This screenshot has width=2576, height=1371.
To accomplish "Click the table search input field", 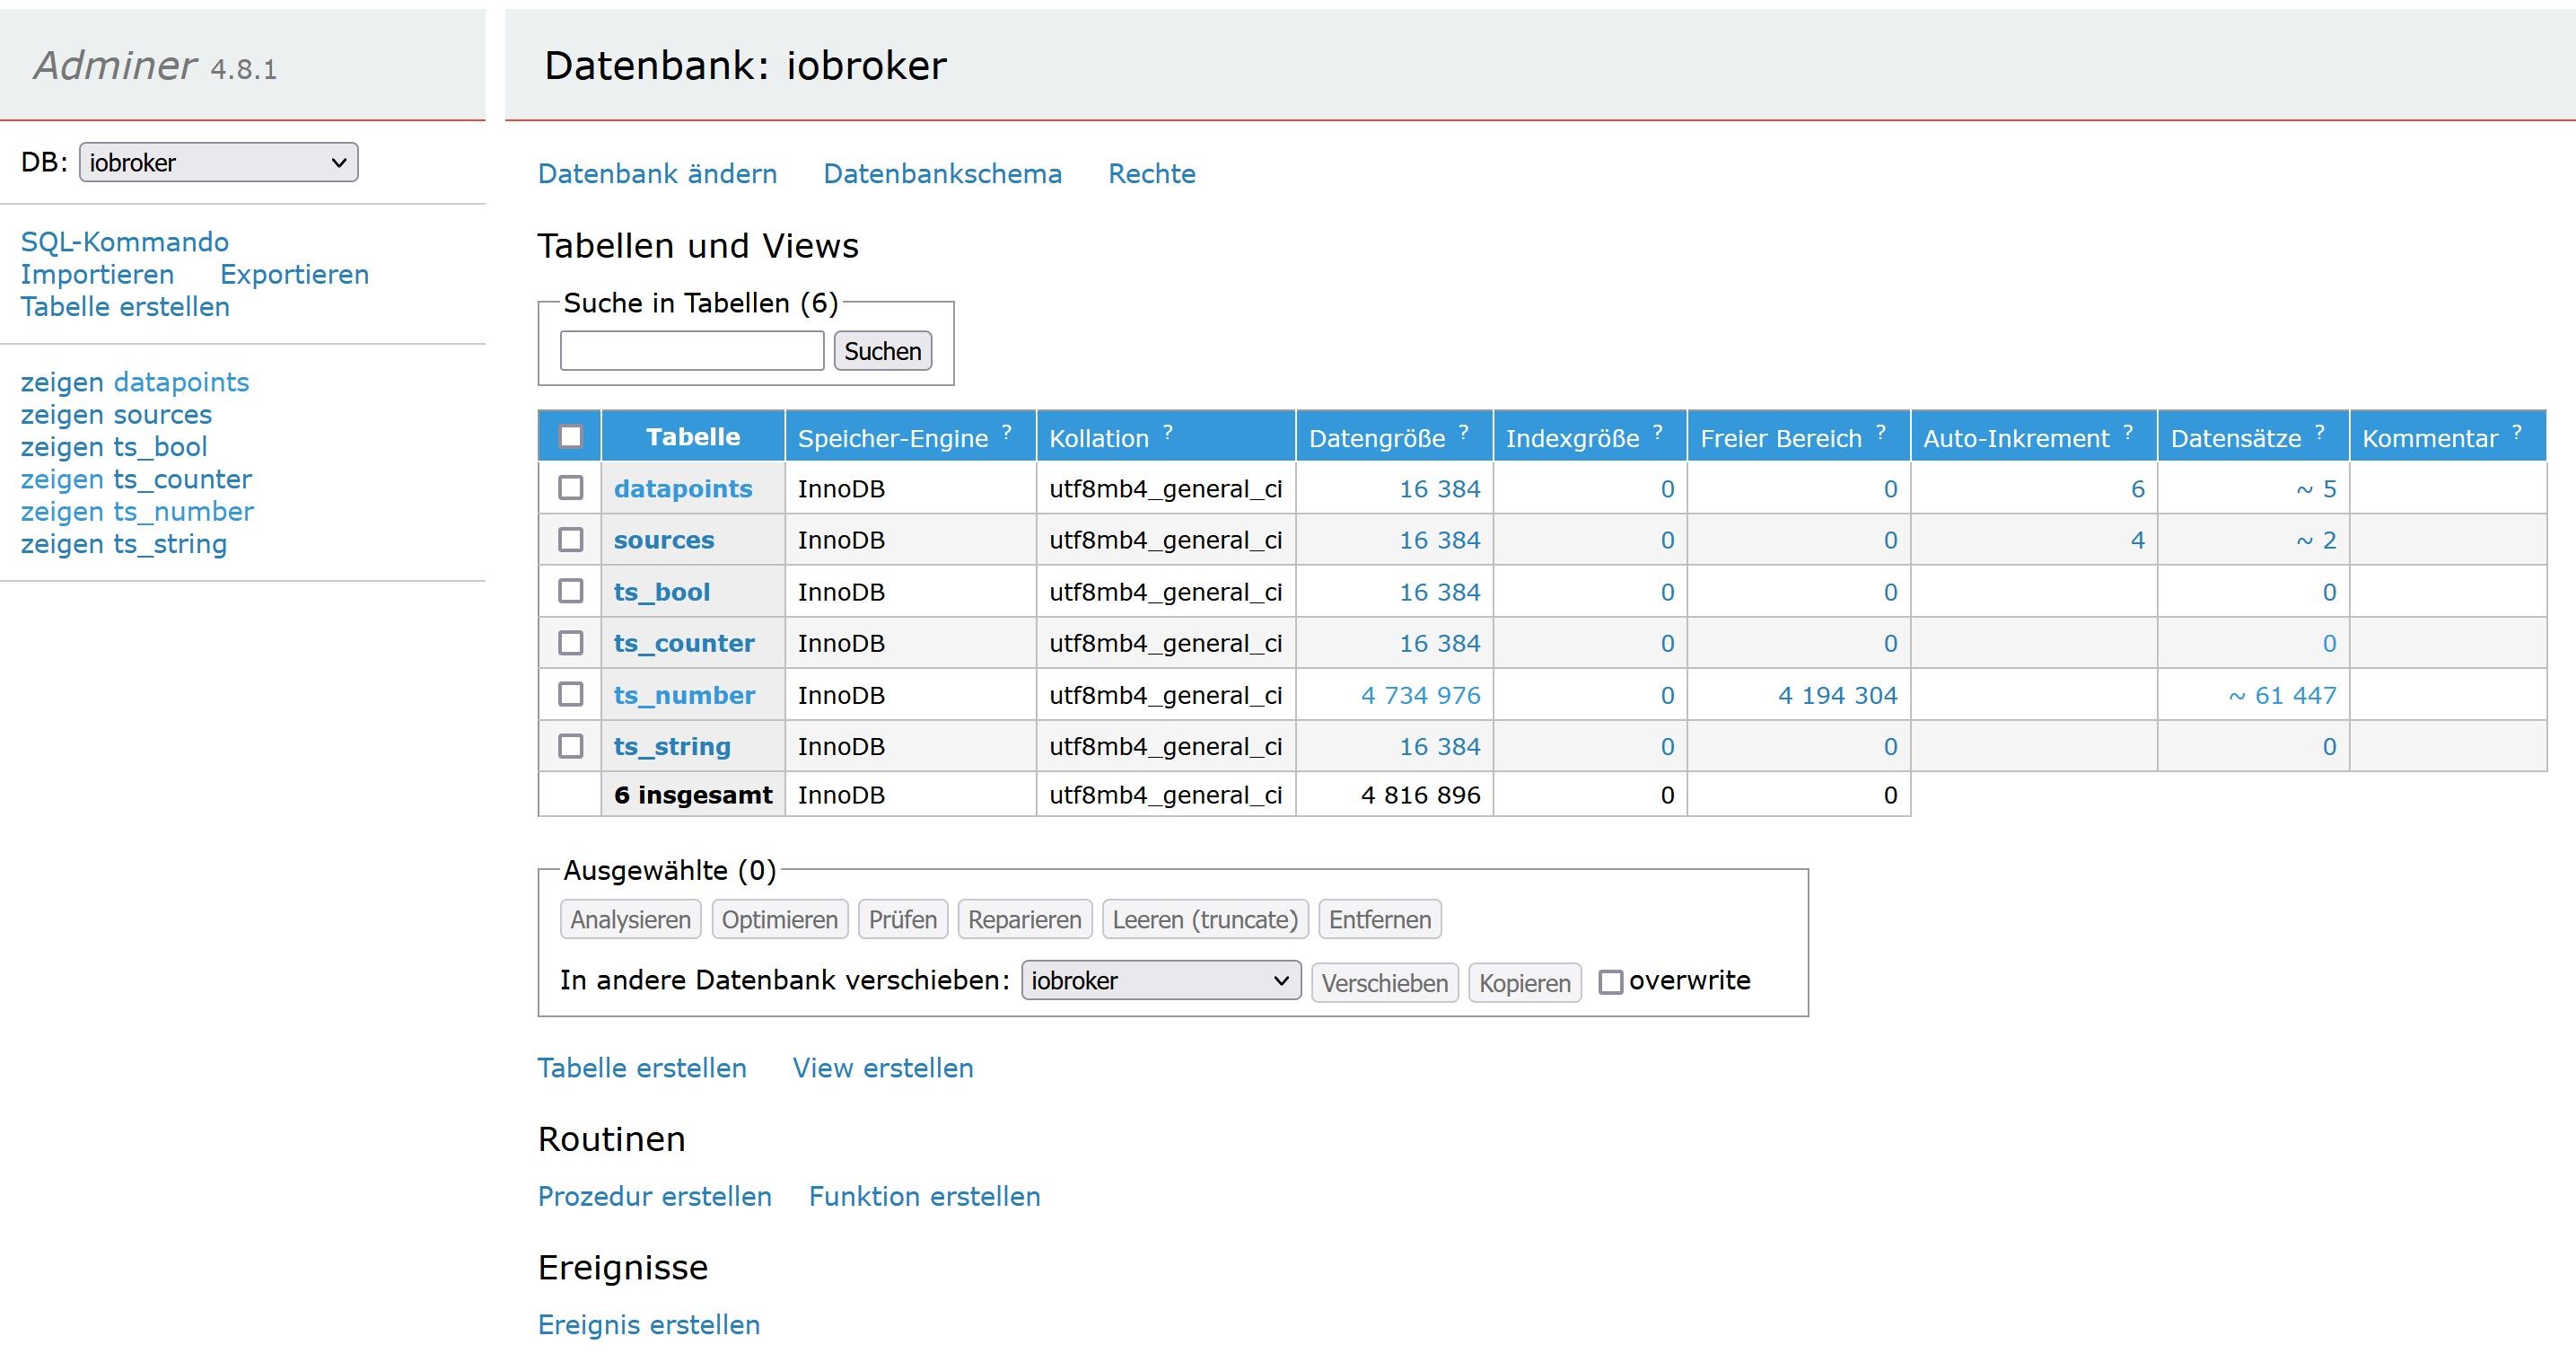I will 691,351.
